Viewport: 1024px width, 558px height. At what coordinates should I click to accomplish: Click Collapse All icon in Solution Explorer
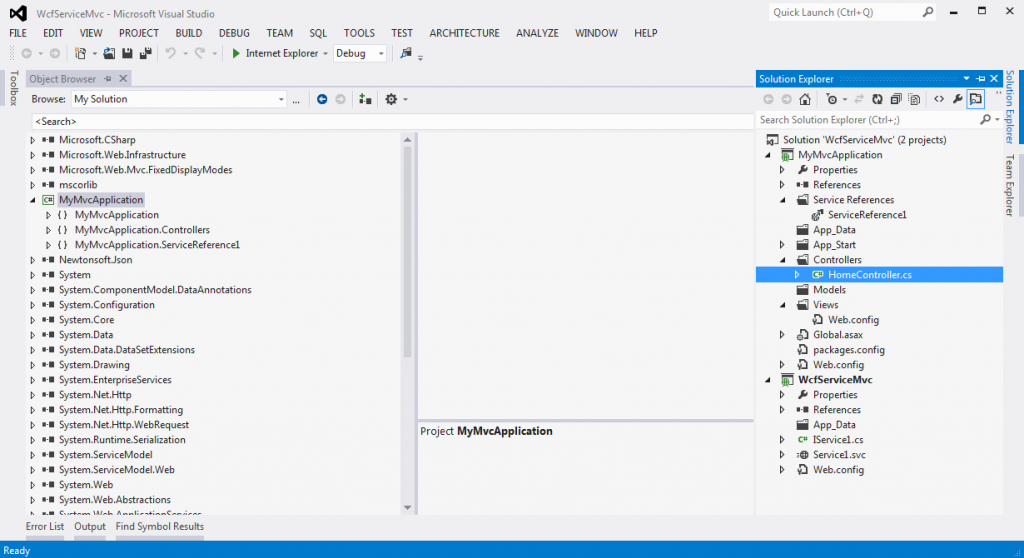click(x=896, y=99)
